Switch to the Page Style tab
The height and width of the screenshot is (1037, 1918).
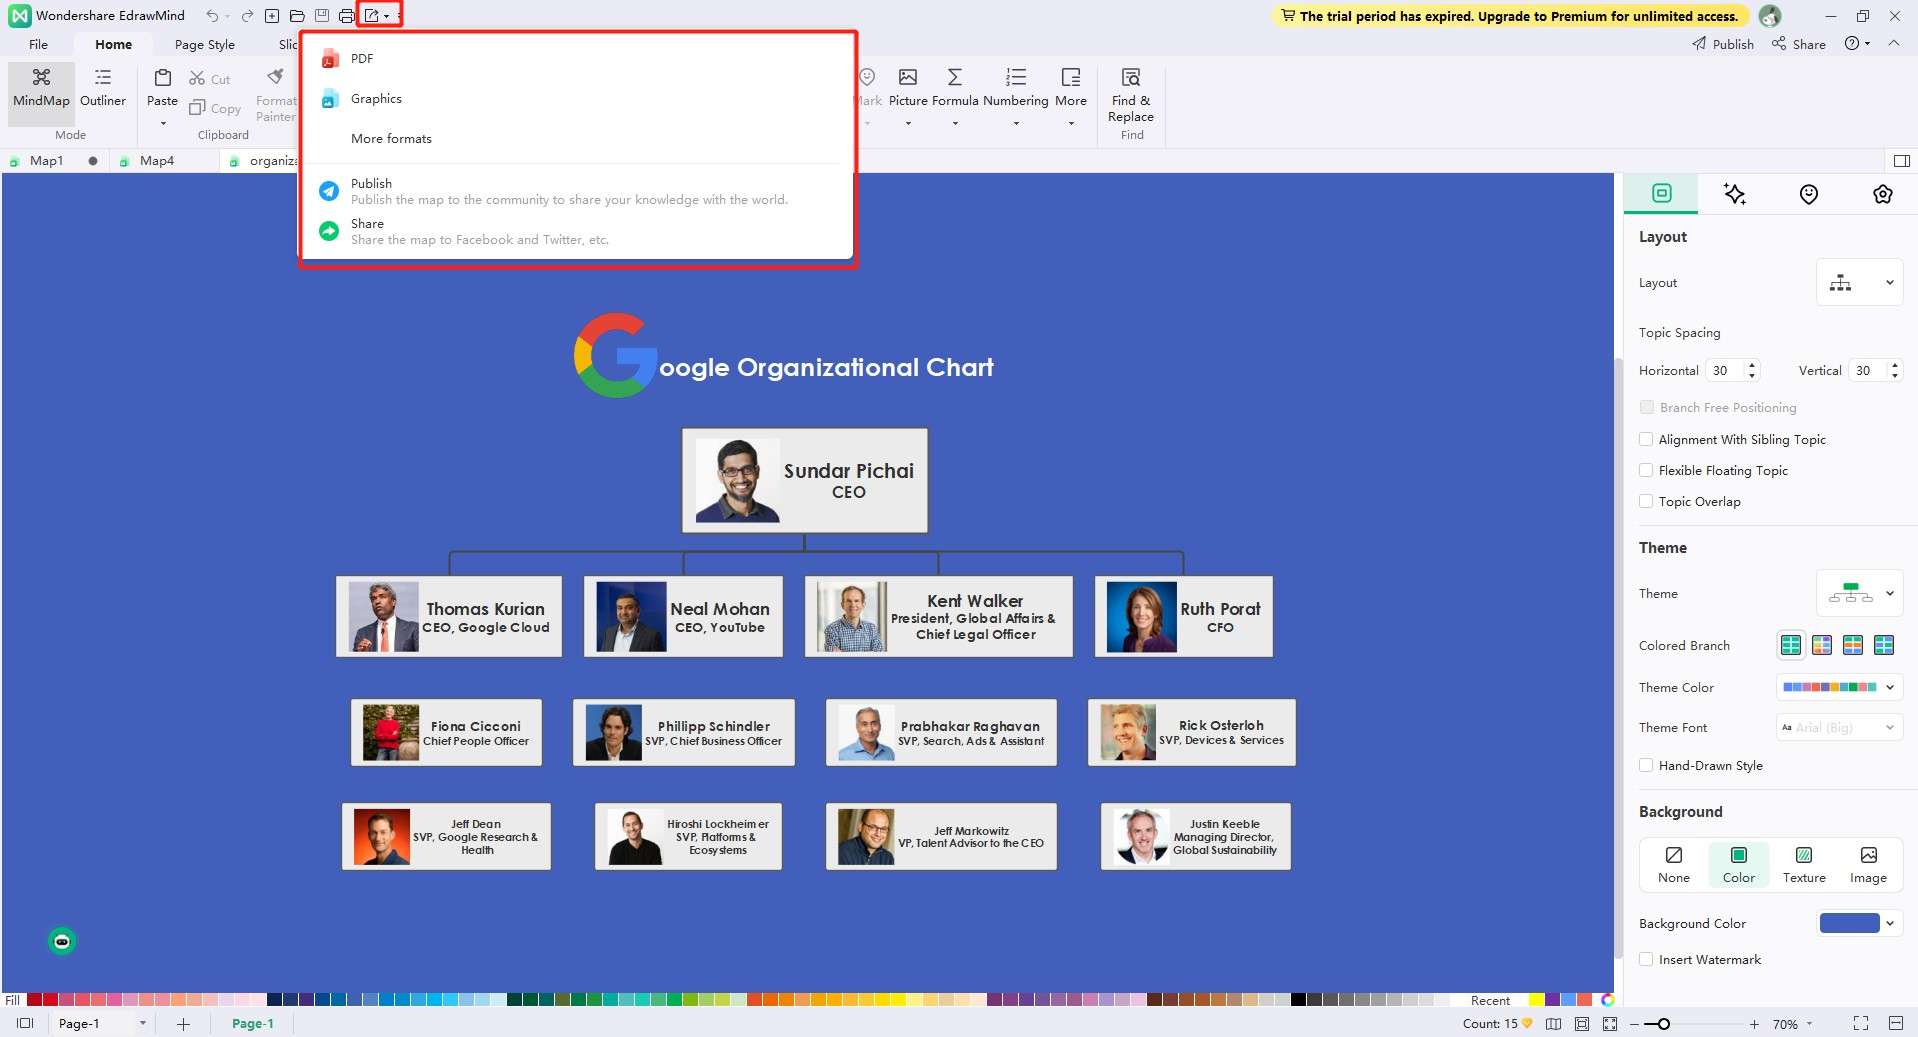(x=205, y=44)
